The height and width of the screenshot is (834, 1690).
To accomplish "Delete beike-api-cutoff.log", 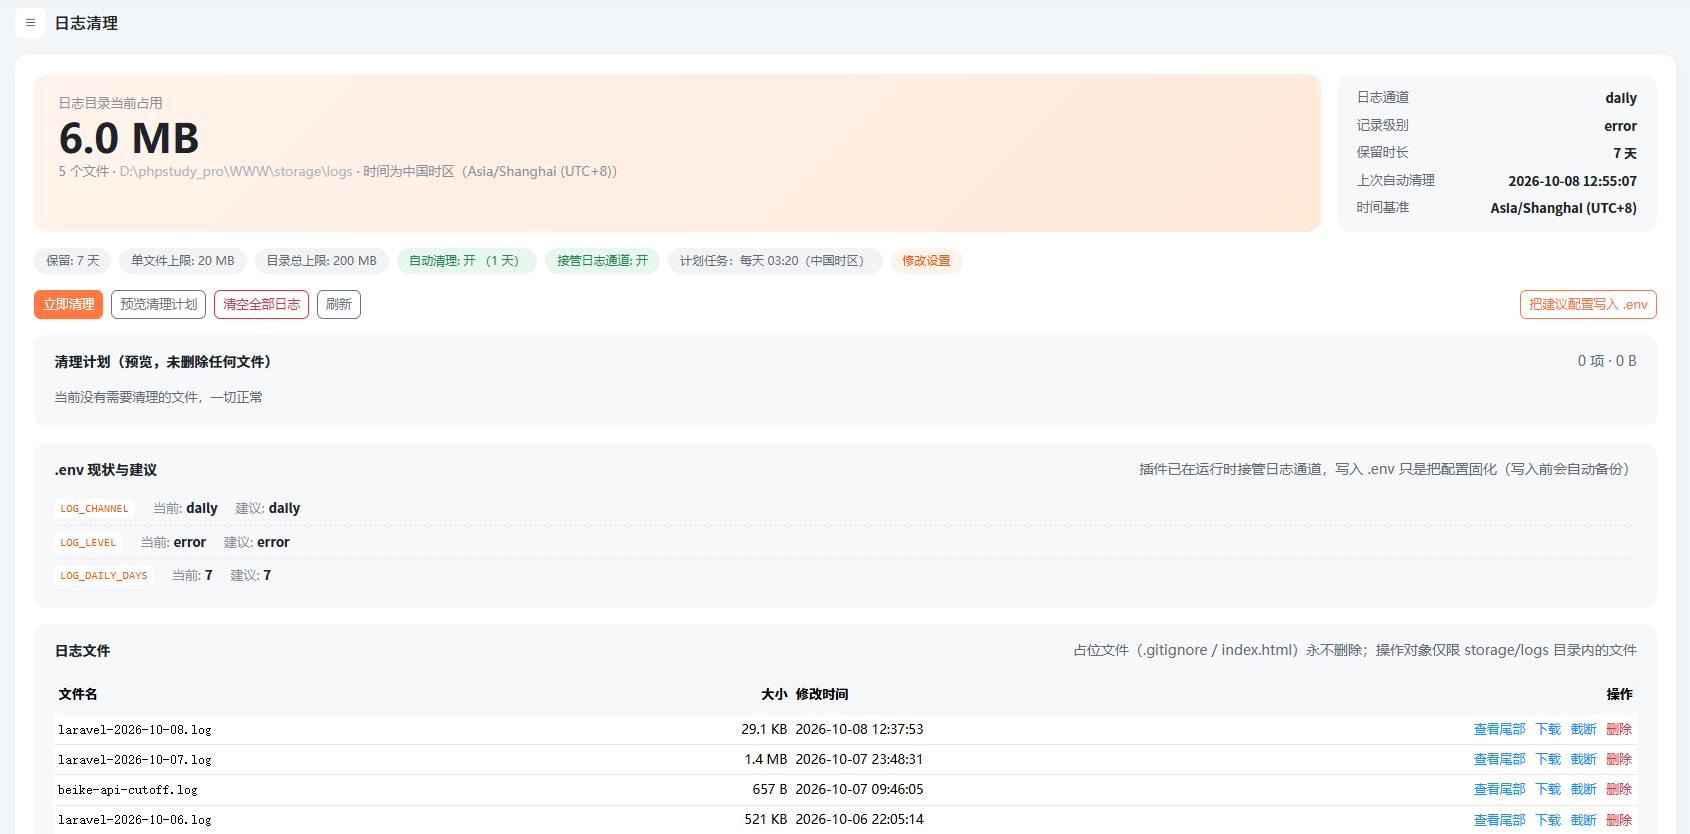I will (x=1619, y=790).
